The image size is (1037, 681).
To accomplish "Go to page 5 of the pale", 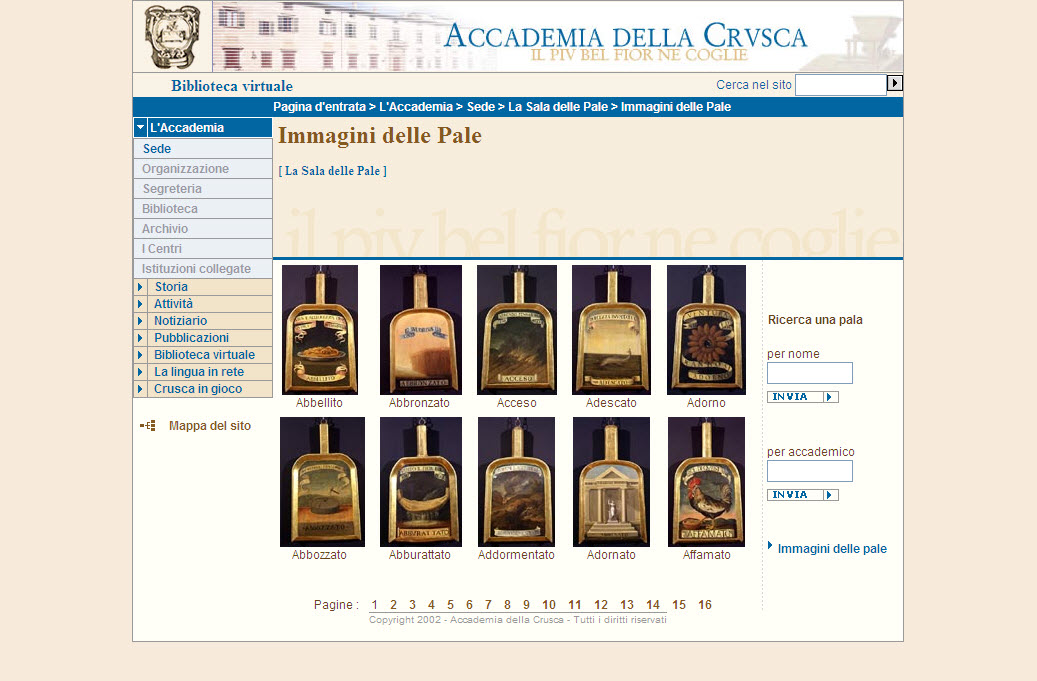I will 450,605.
